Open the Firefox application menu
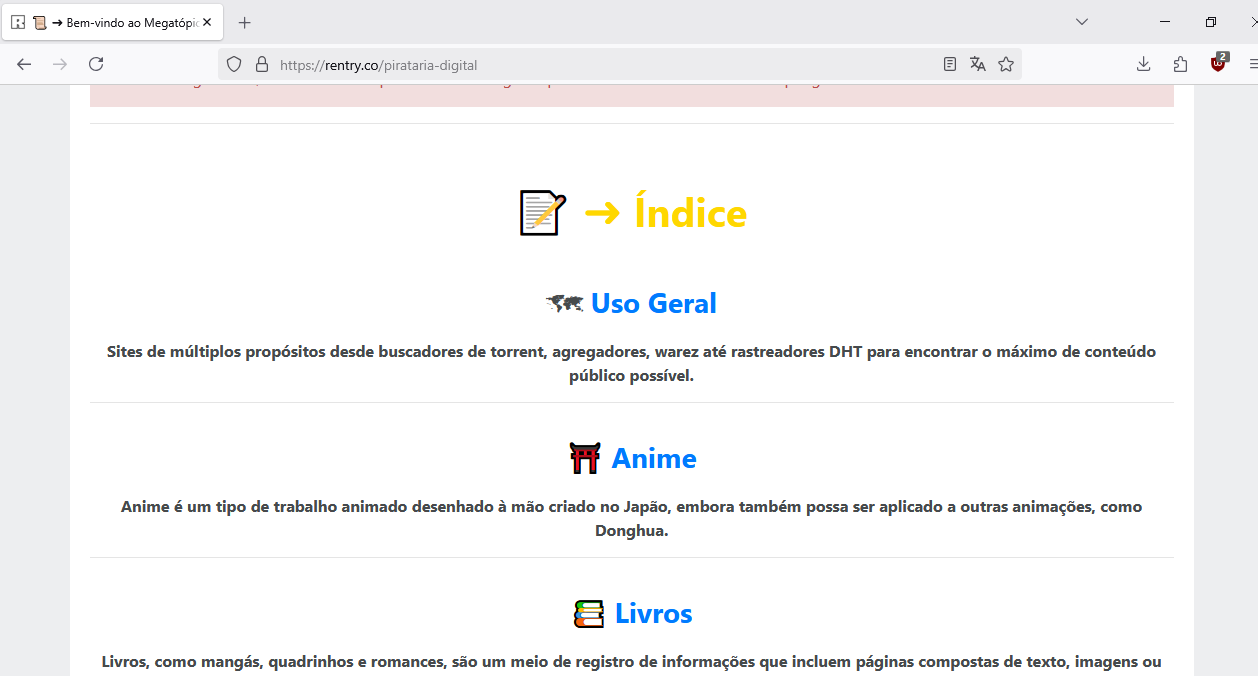Viewport: 1258px width, 676px height. tap(1252, 64)
